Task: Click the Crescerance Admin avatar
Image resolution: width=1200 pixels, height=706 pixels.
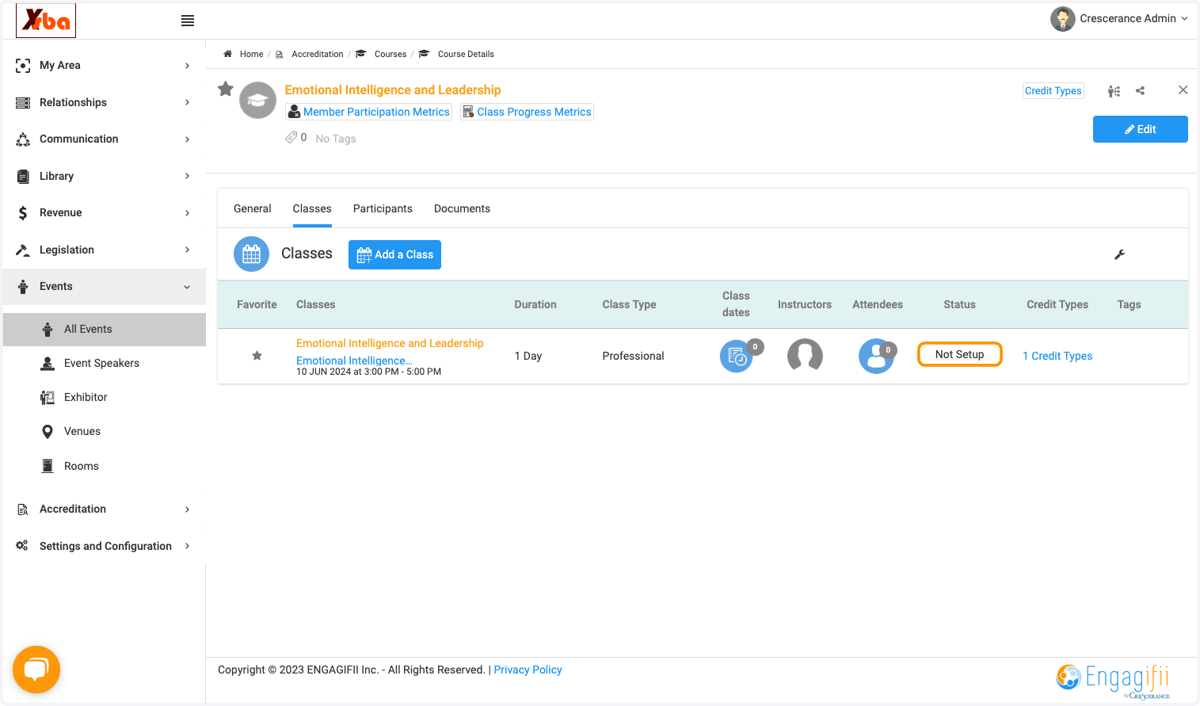Action: (1062, 18)
